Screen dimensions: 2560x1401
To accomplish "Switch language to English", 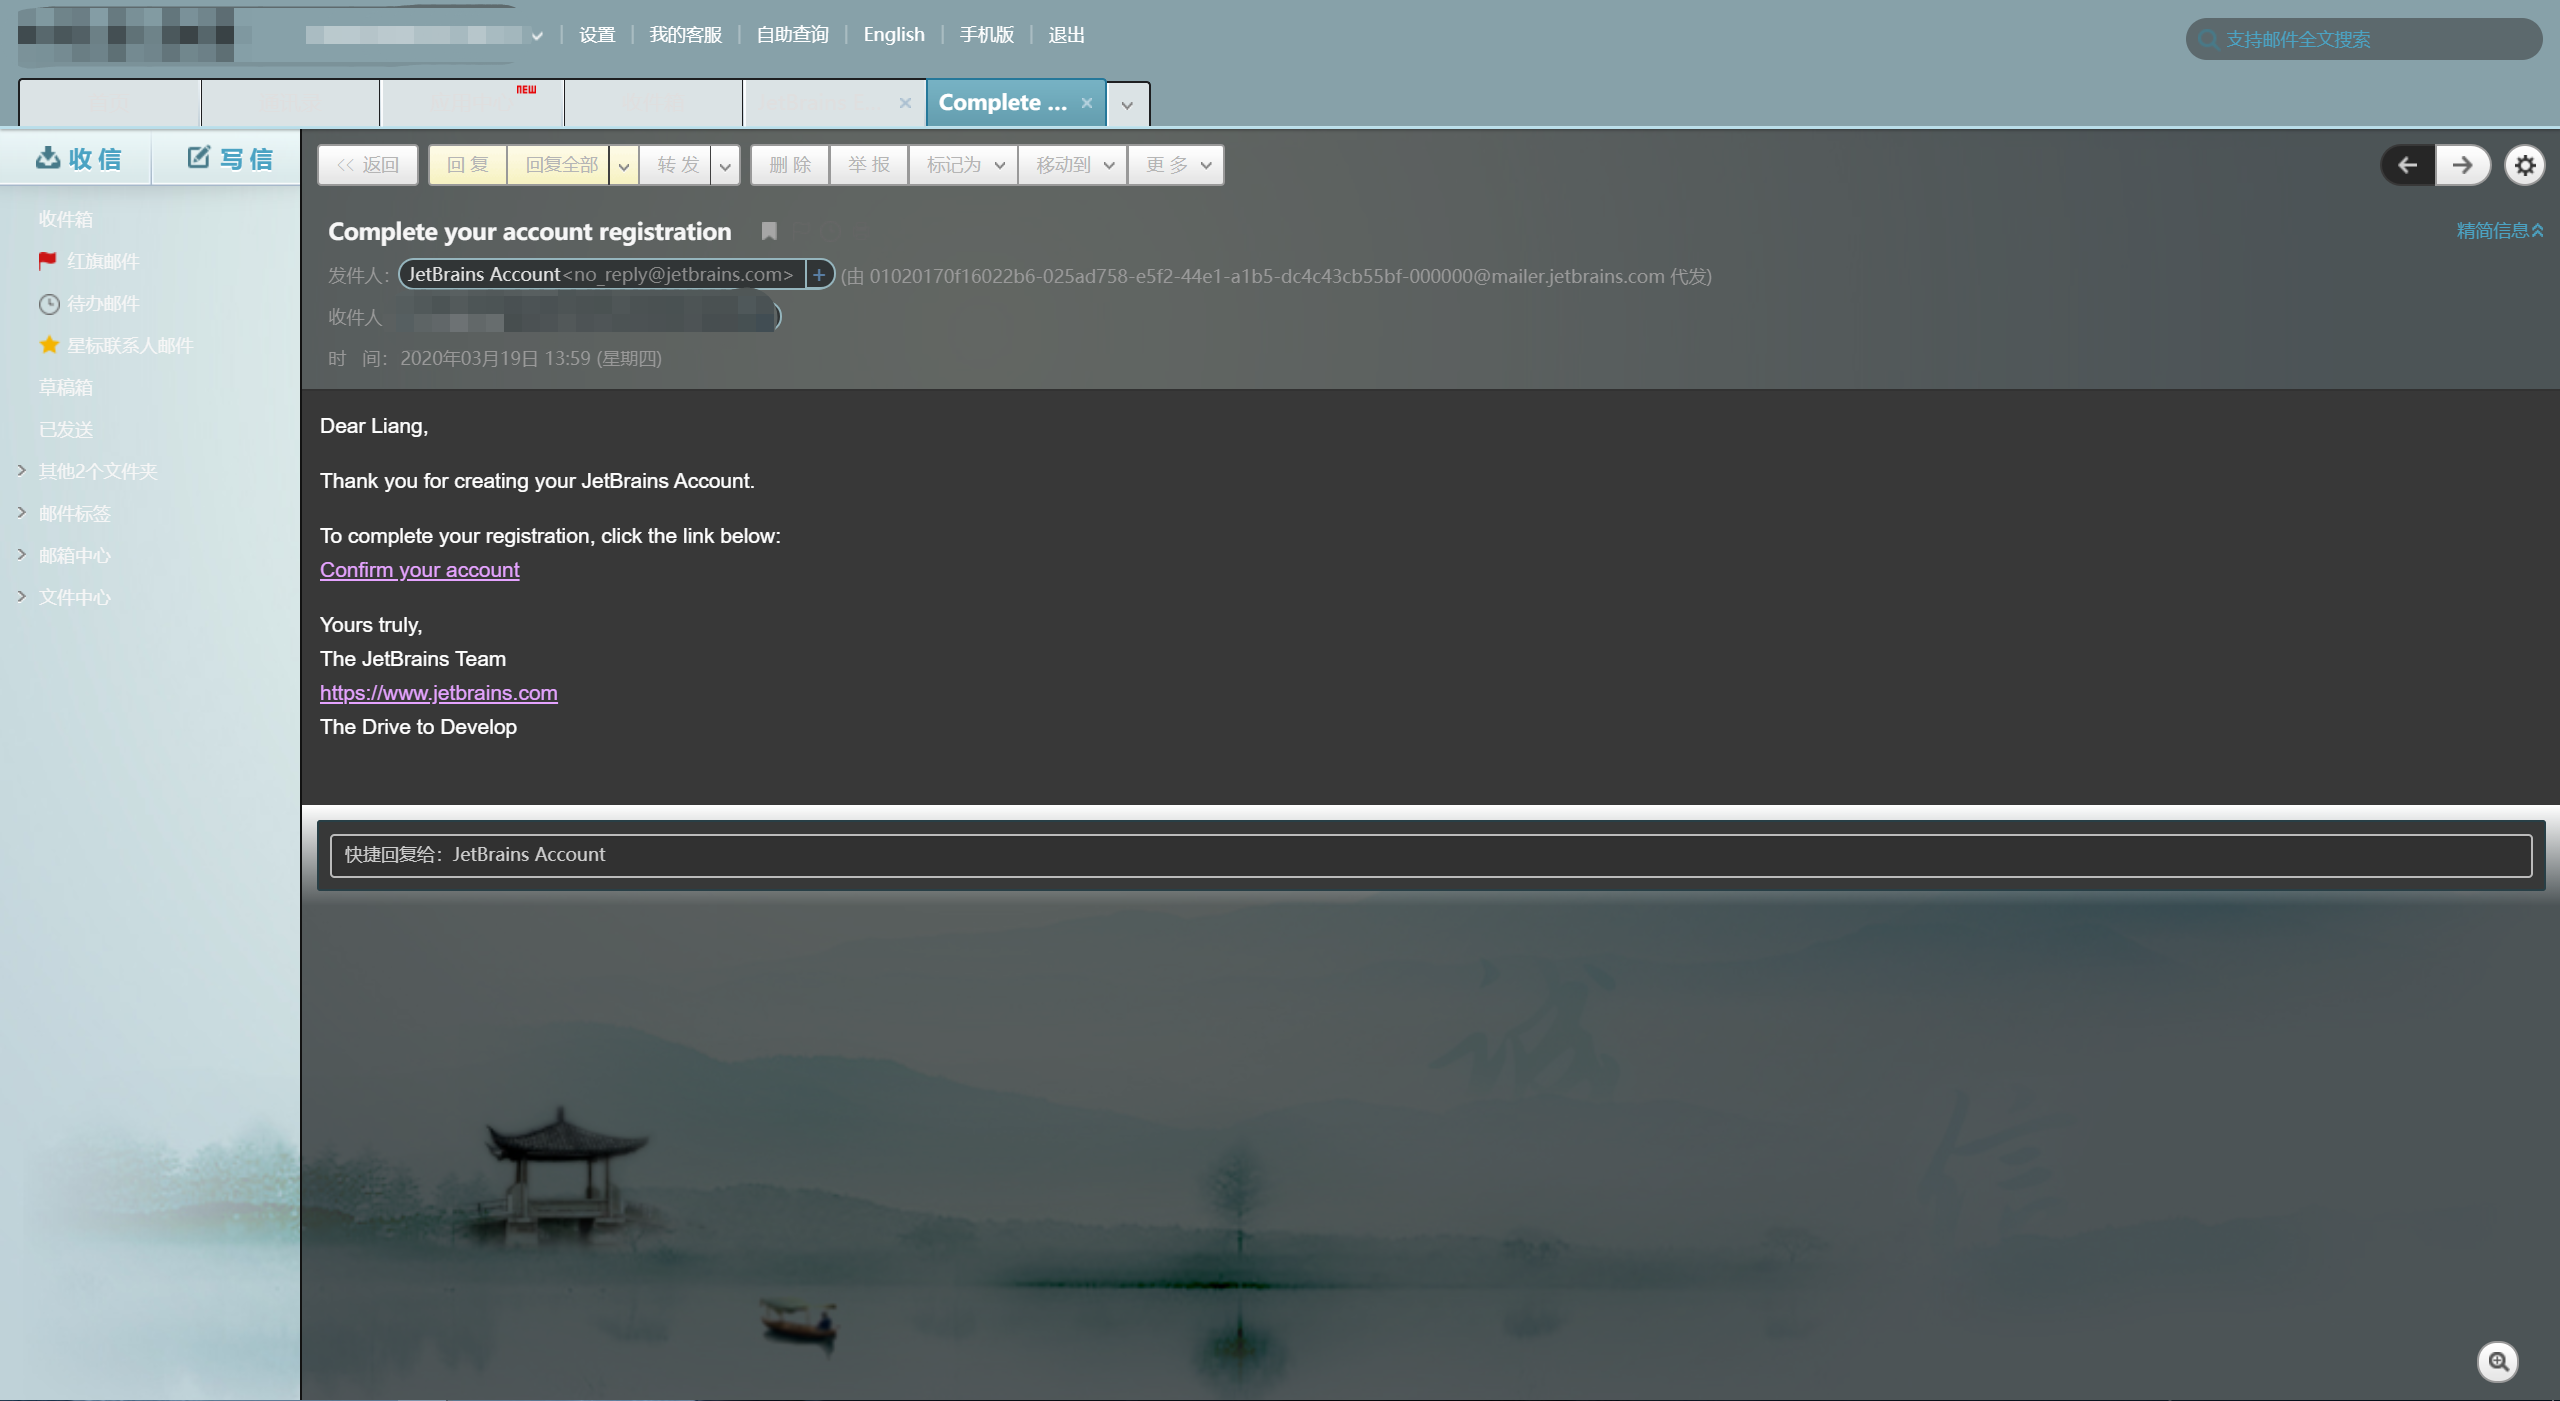I will pos(894,35).
